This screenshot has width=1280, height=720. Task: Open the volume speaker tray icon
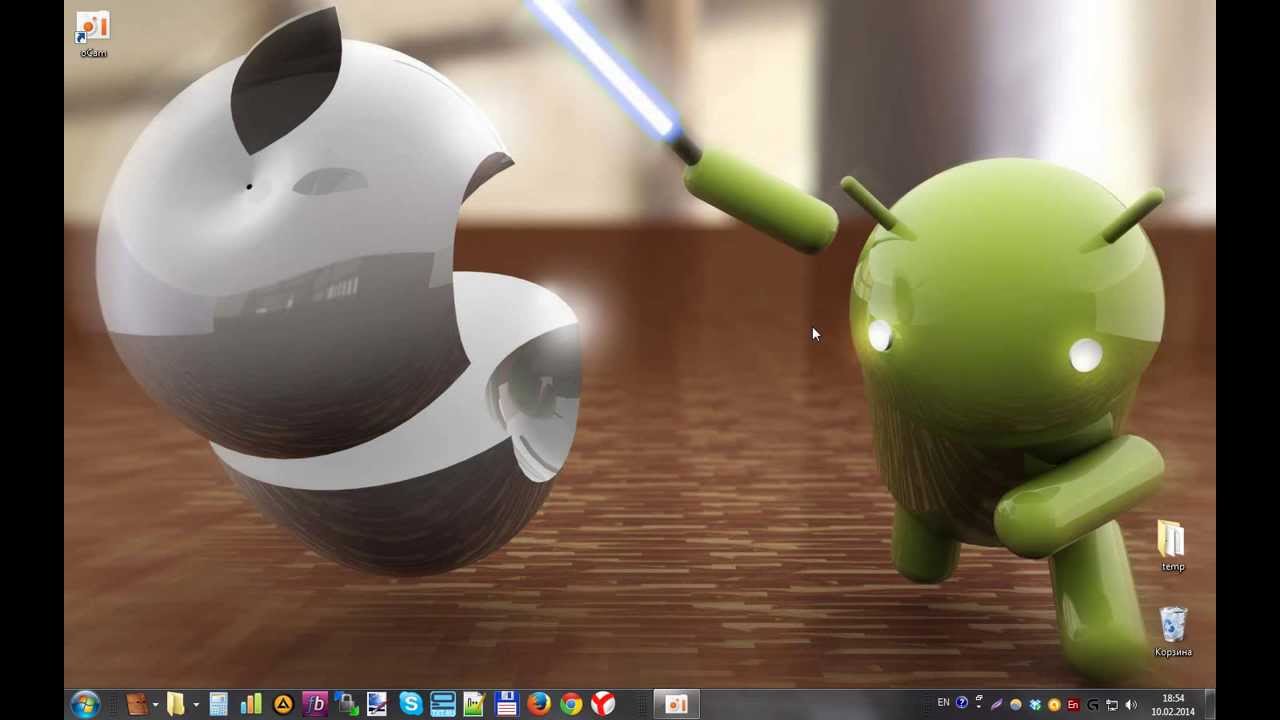[1131, 705]
